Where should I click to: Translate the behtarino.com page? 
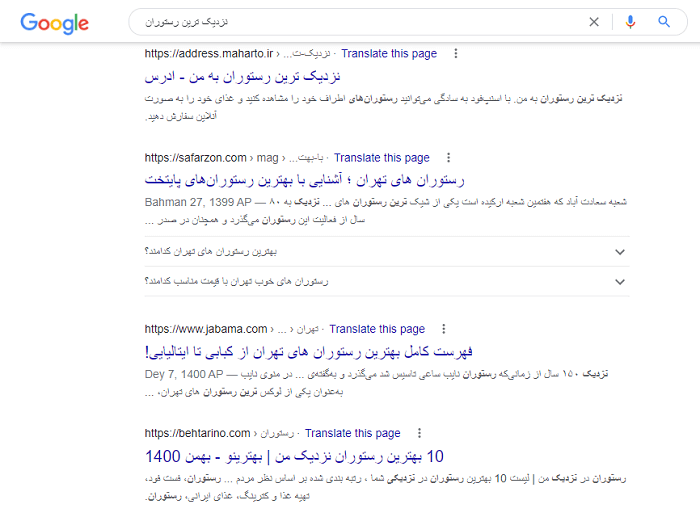(352, 433)
